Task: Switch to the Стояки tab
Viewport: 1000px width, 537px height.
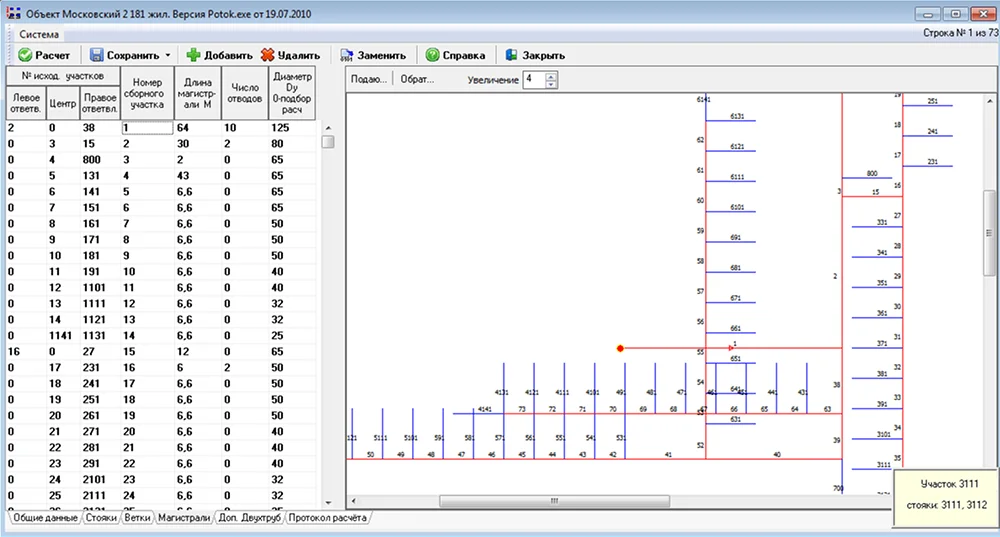Action: click(101, 518)
